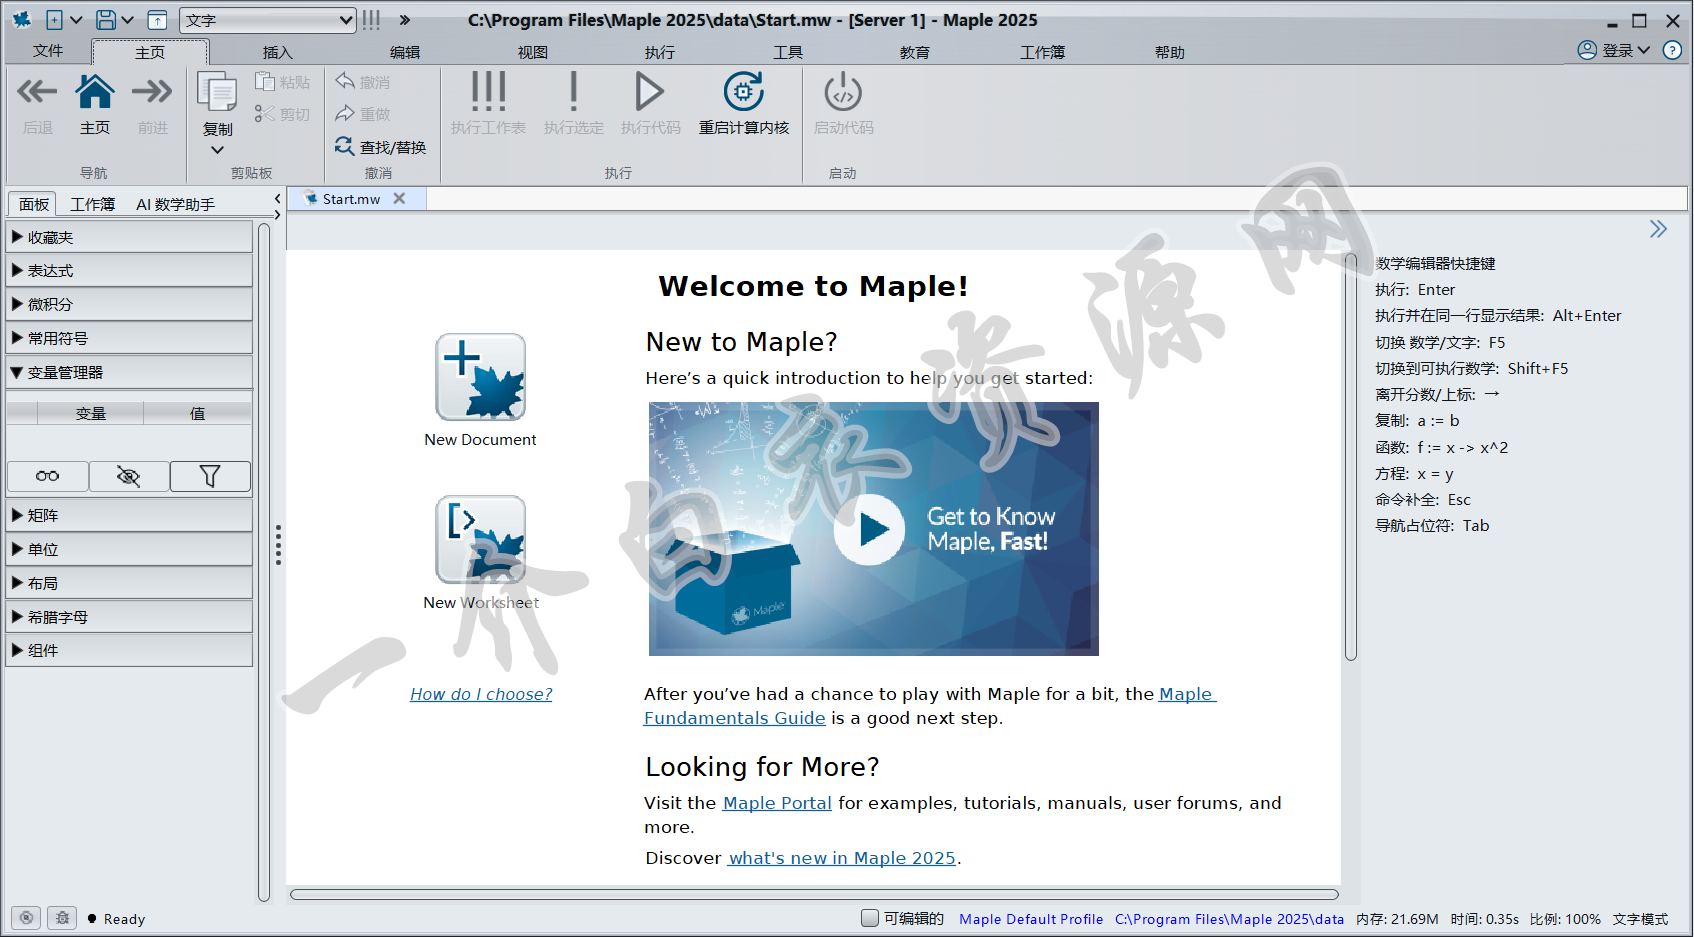Click the export icon with the up arrow
This screenshot has width=1694, height=937.
coord(157,20)
